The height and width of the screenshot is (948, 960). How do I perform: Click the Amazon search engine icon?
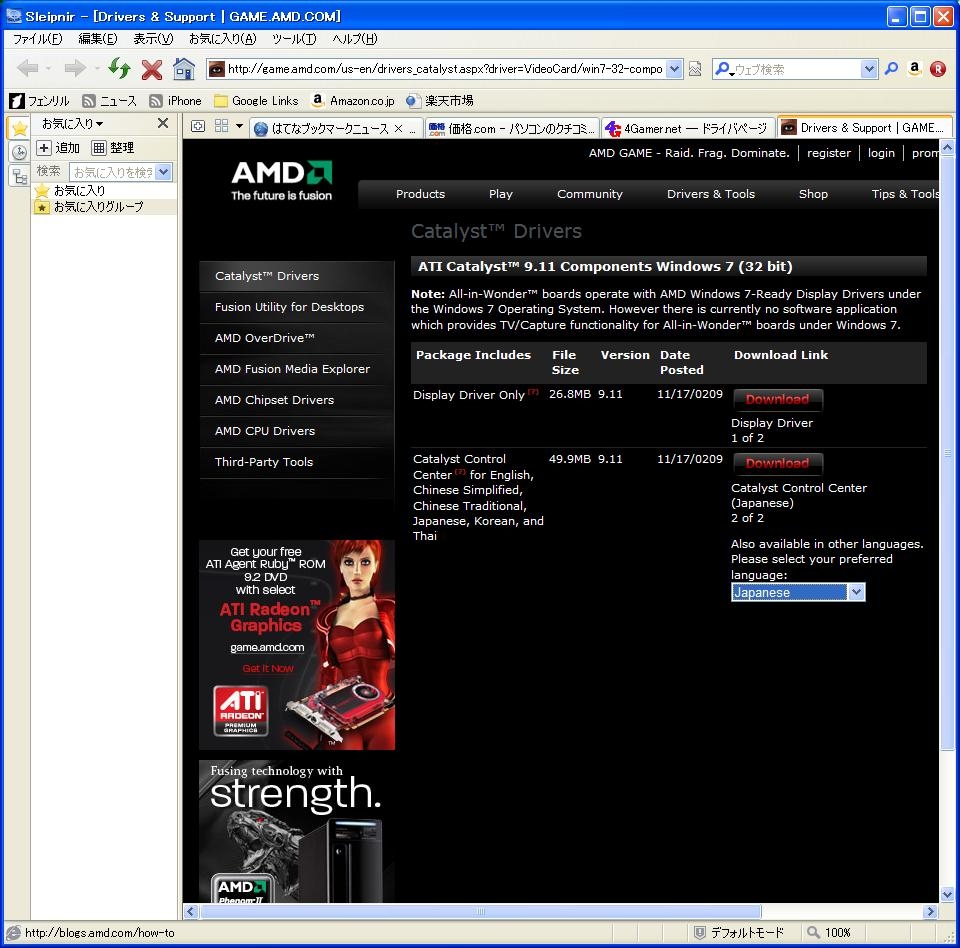pyautogui.click(x=915, y=69)
